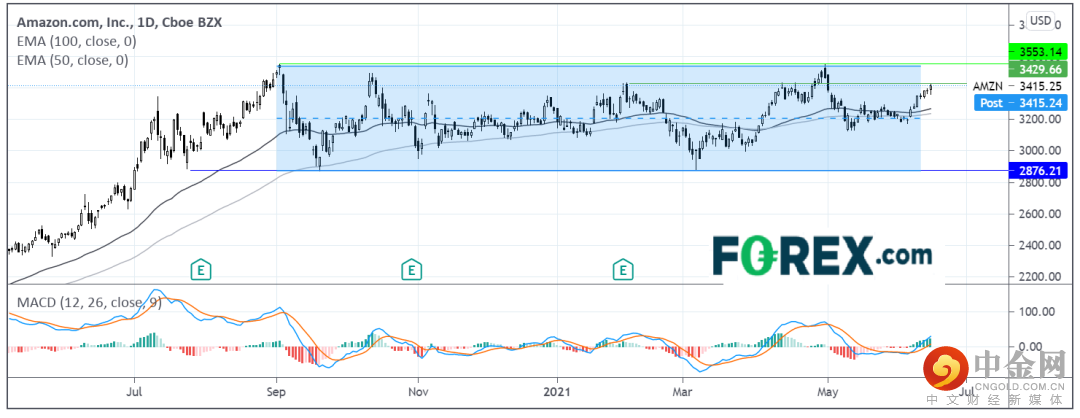The width and height of the screenshot is (1080, 418).
Task: Open the USD currency selector
Action: [x=1040, y=21]
